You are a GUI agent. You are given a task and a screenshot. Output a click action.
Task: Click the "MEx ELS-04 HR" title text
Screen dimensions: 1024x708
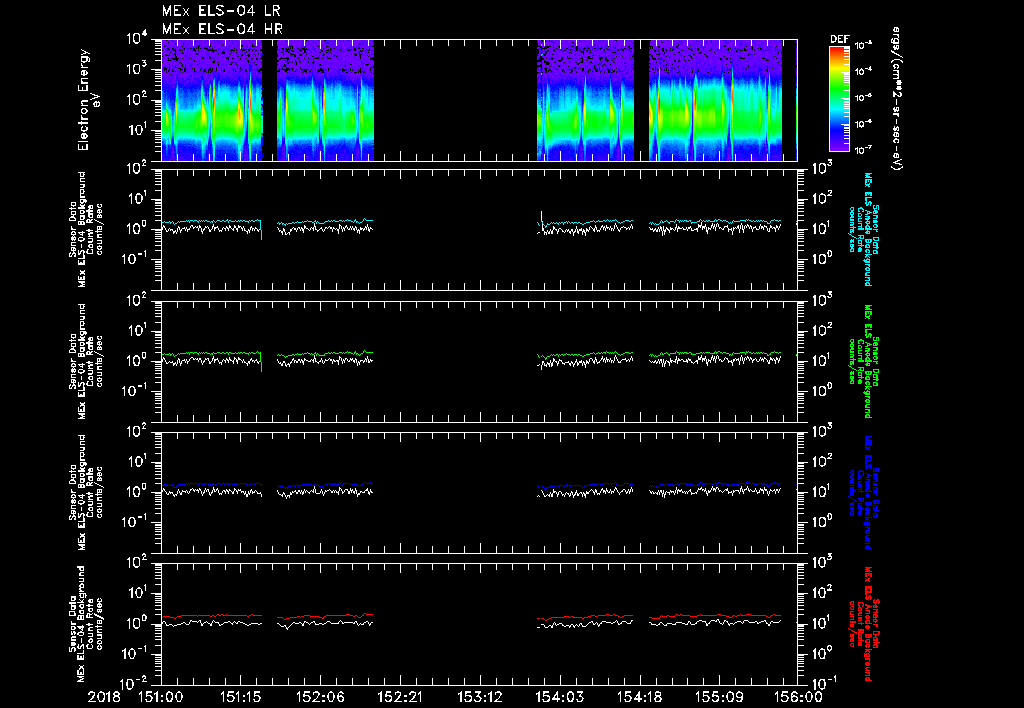(x=222, y=29)
